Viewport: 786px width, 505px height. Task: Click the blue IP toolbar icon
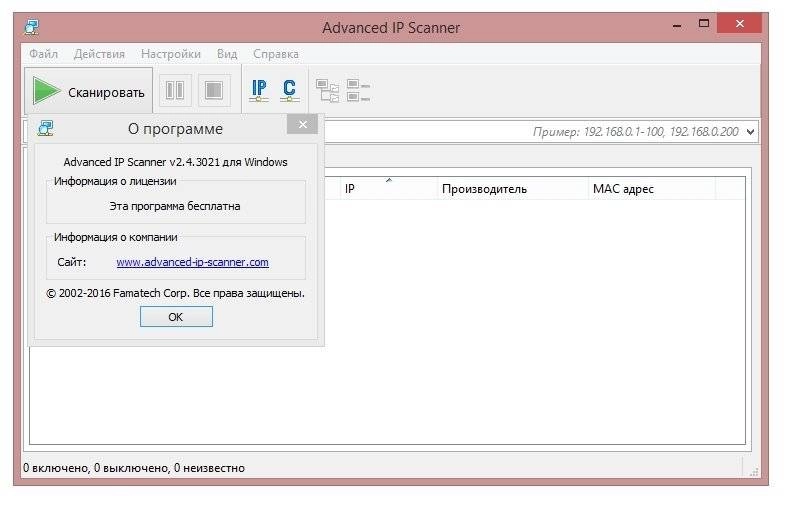point(259,91)
